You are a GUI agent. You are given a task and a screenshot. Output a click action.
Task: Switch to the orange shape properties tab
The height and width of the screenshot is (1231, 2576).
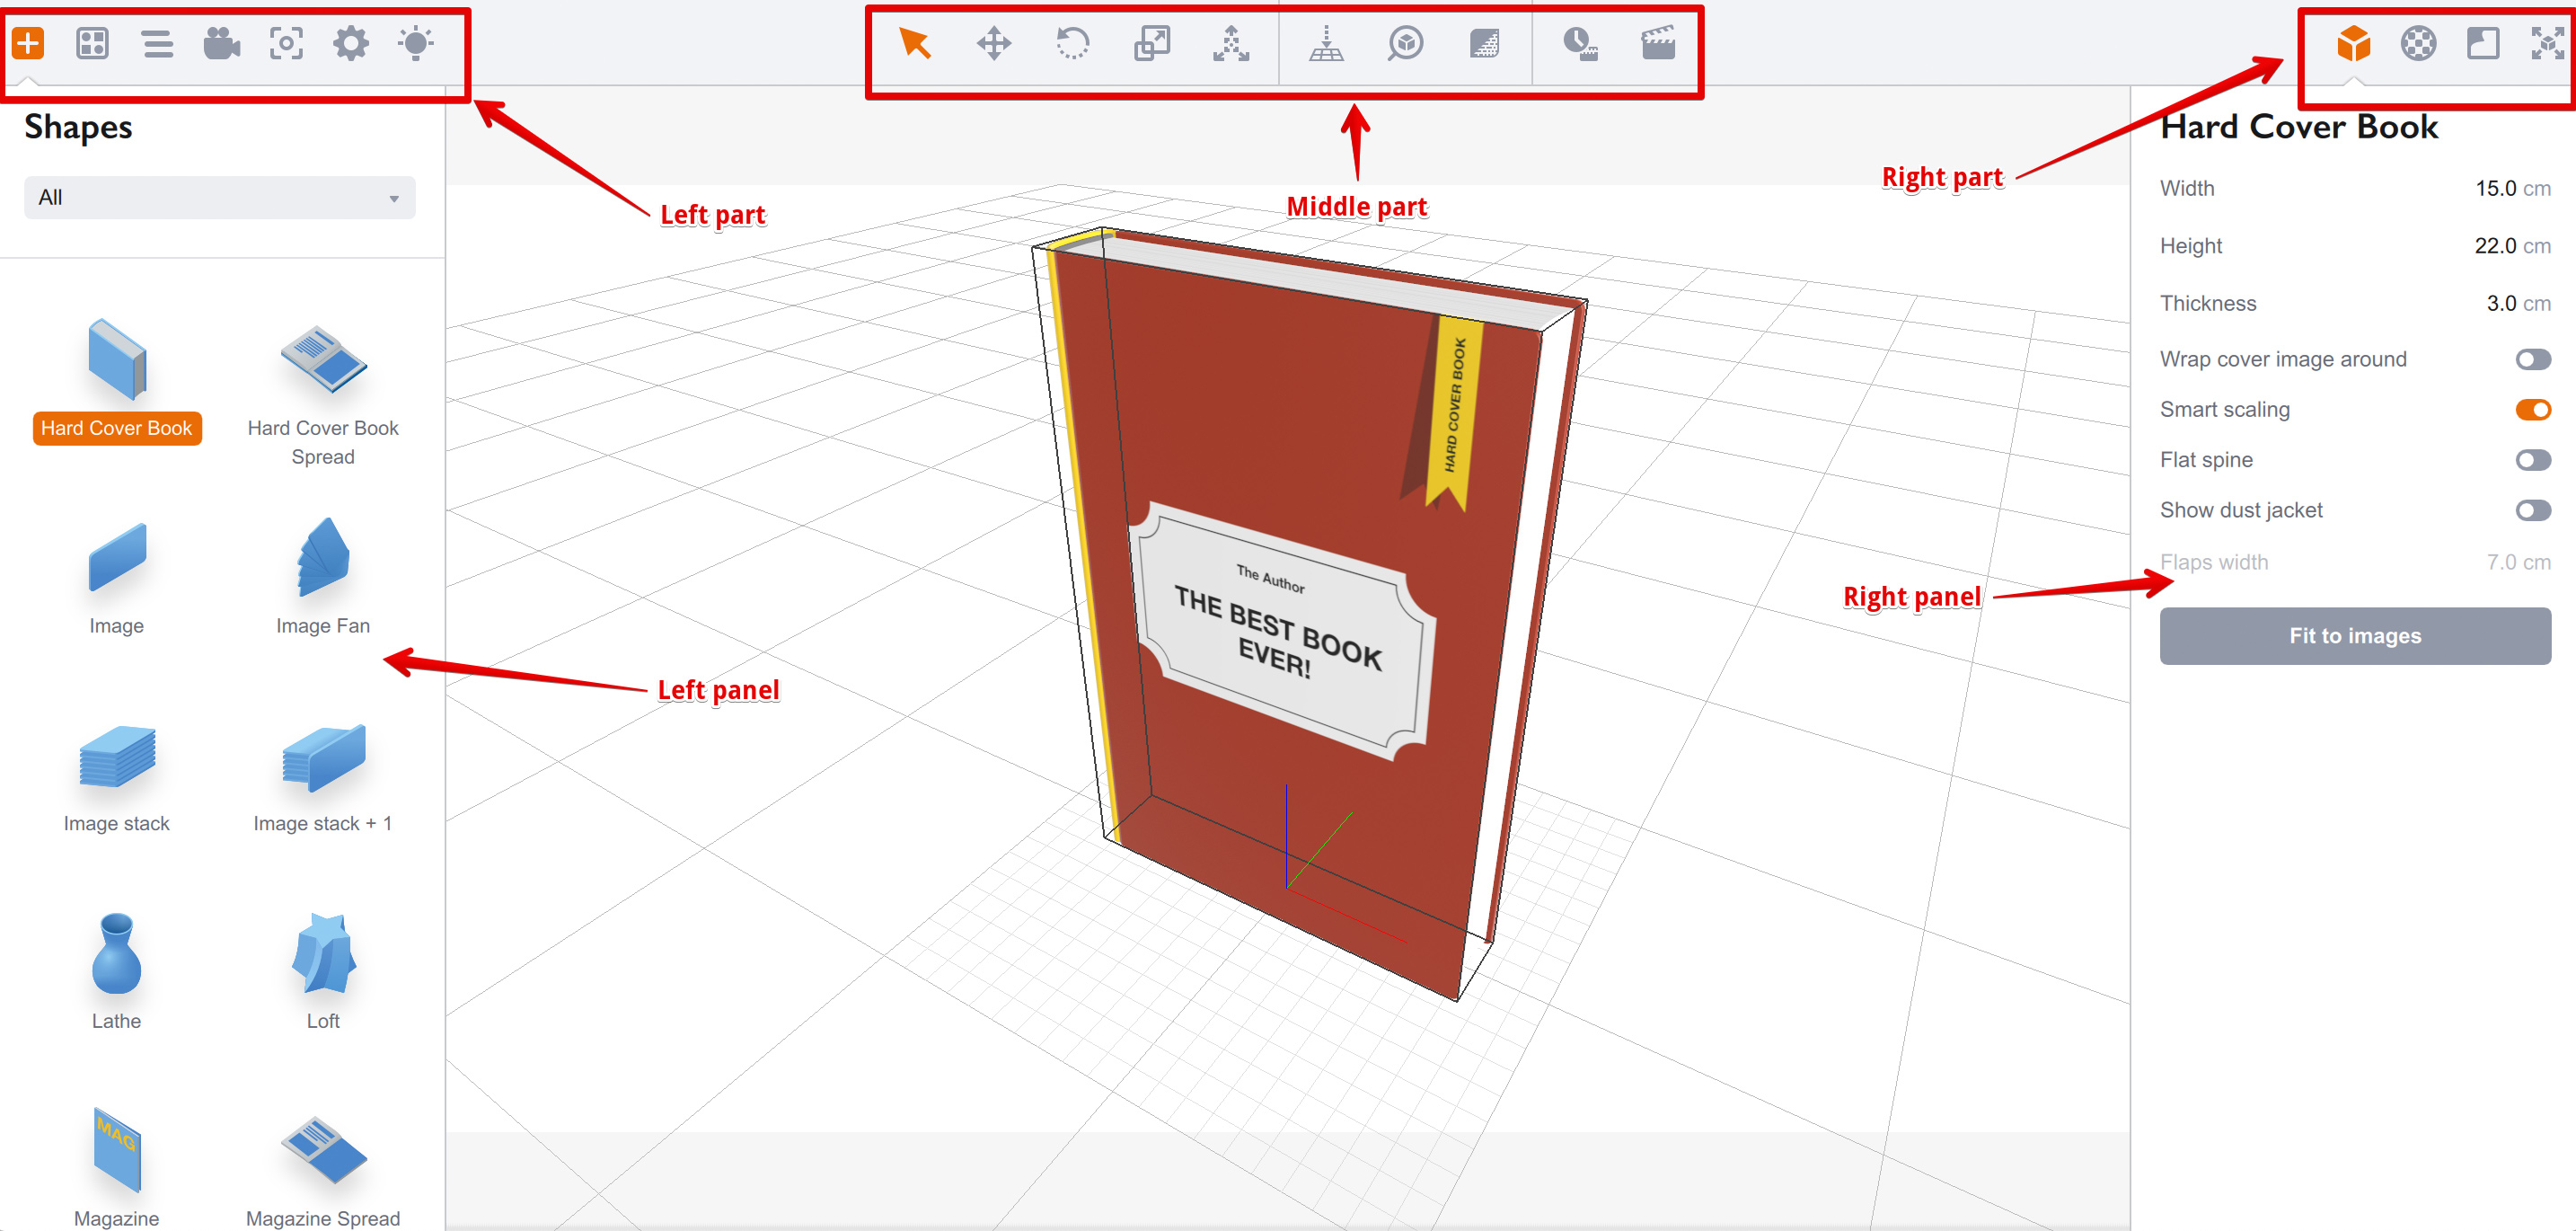point(2353,44)
